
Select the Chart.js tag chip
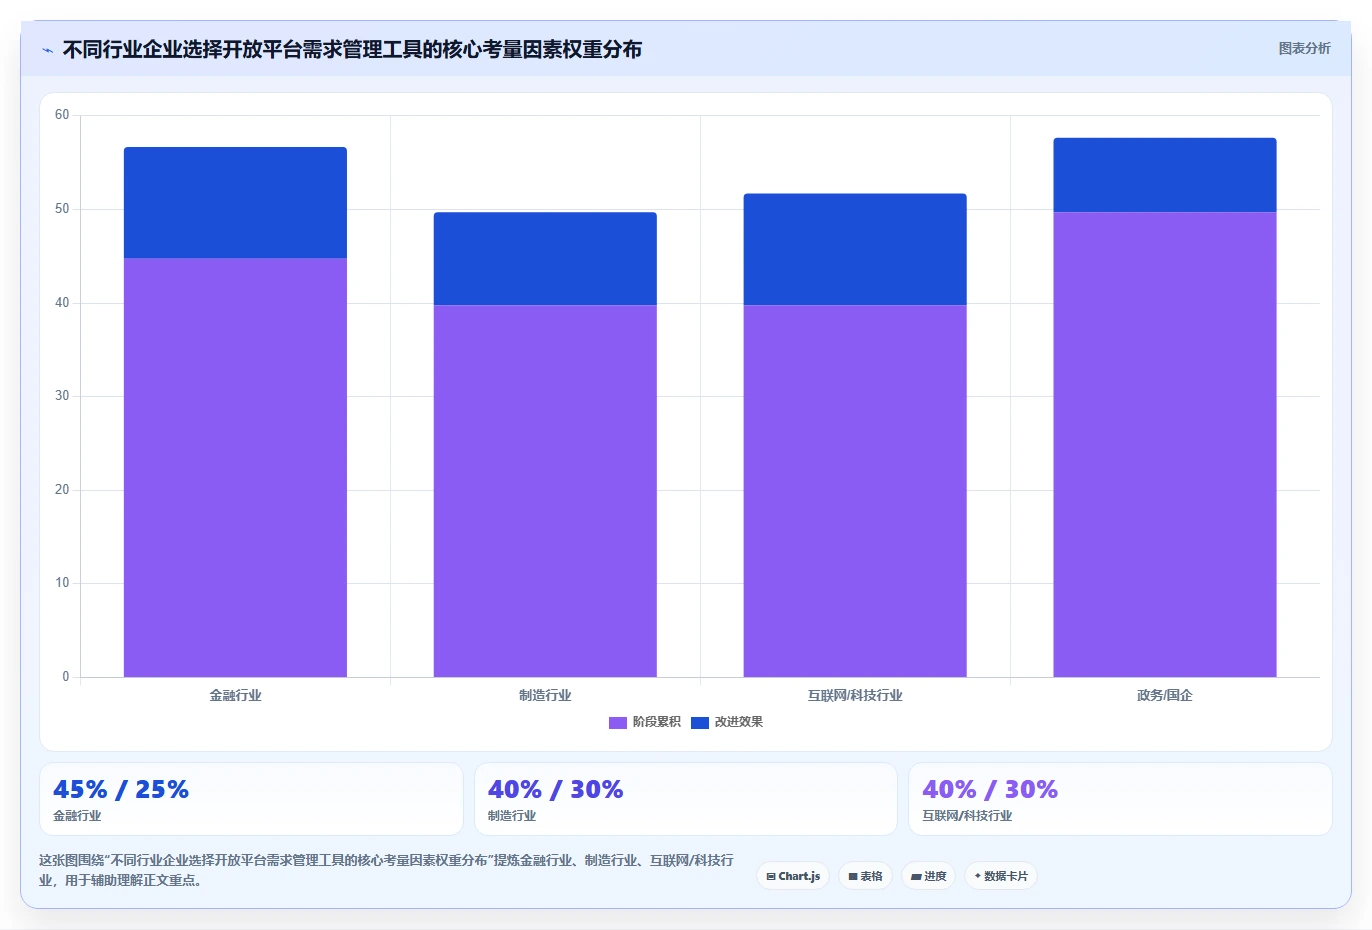tap(793, 876)
